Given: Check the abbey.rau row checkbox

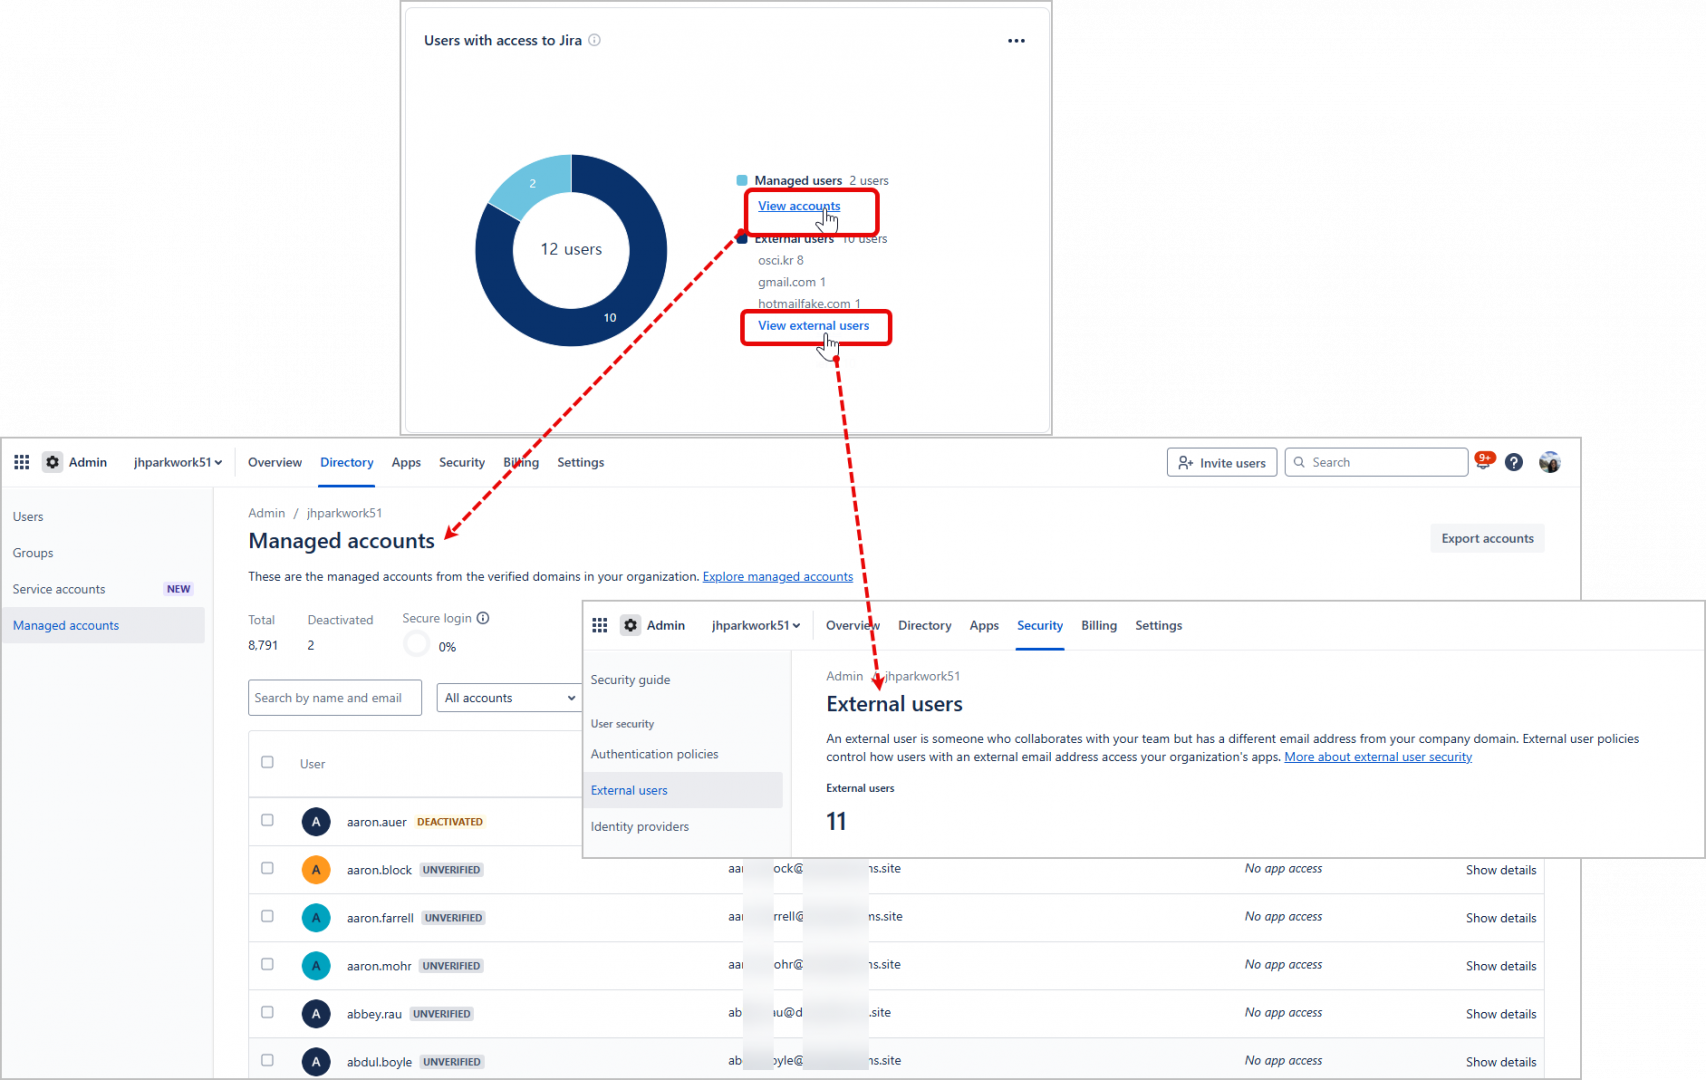Looking at the screenshot, I should pos(267,1012).
